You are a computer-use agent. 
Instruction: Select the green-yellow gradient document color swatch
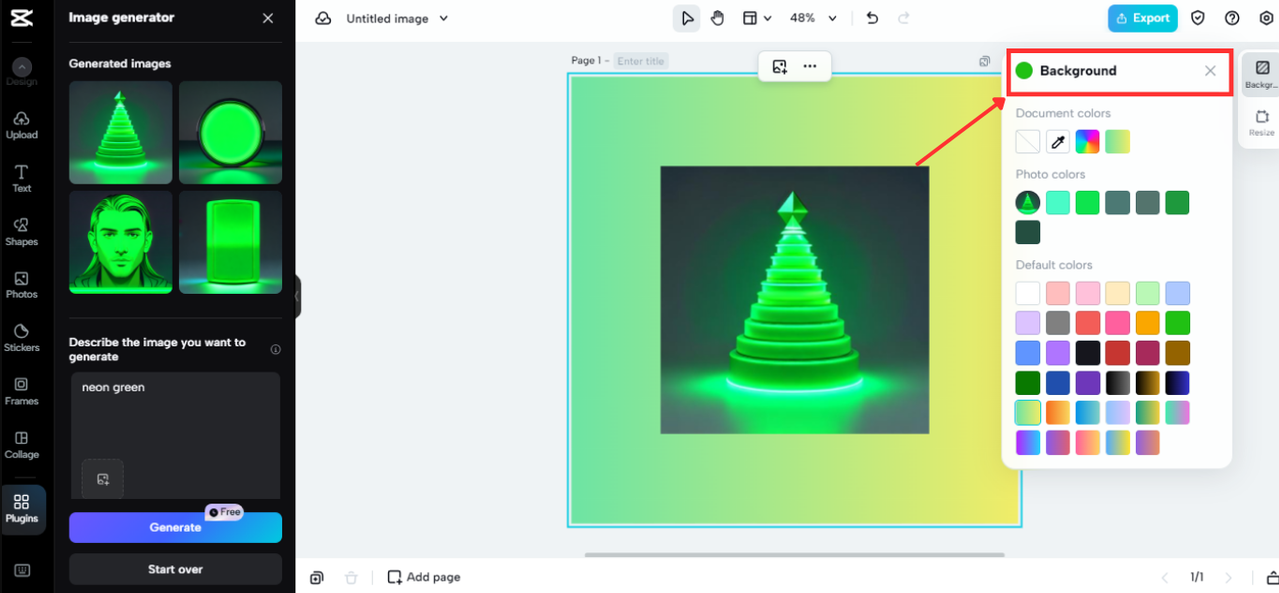1118,142
